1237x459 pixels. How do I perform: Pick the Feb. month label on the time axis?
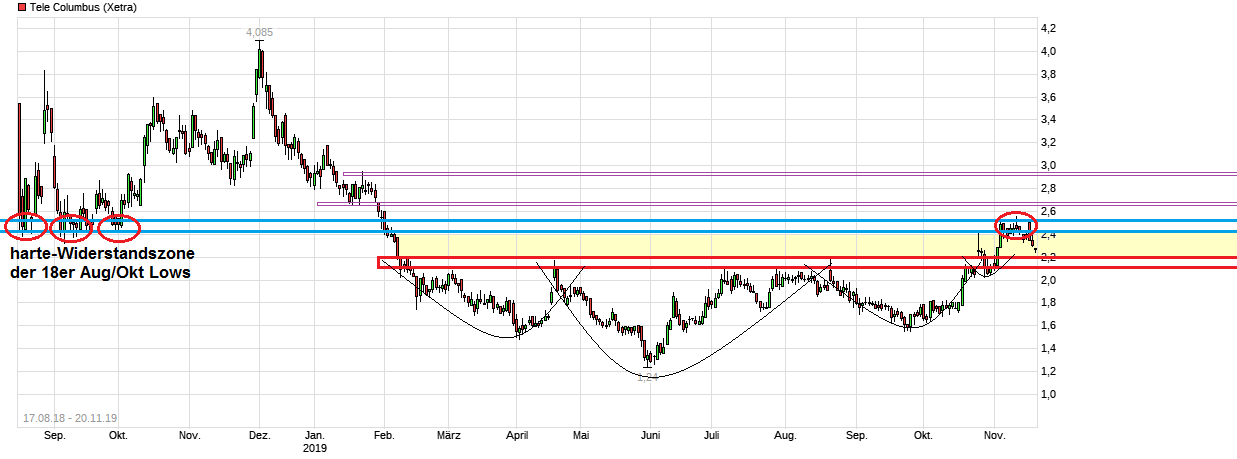tap(383, 436)
